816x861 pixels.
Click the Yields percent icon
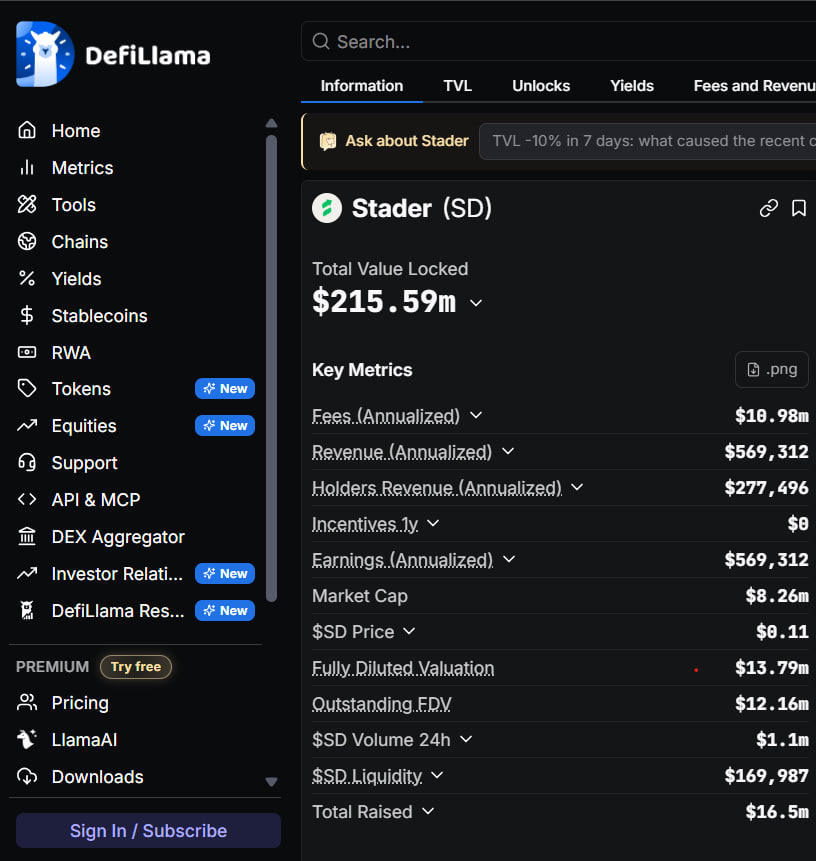(x=27, y=278)
